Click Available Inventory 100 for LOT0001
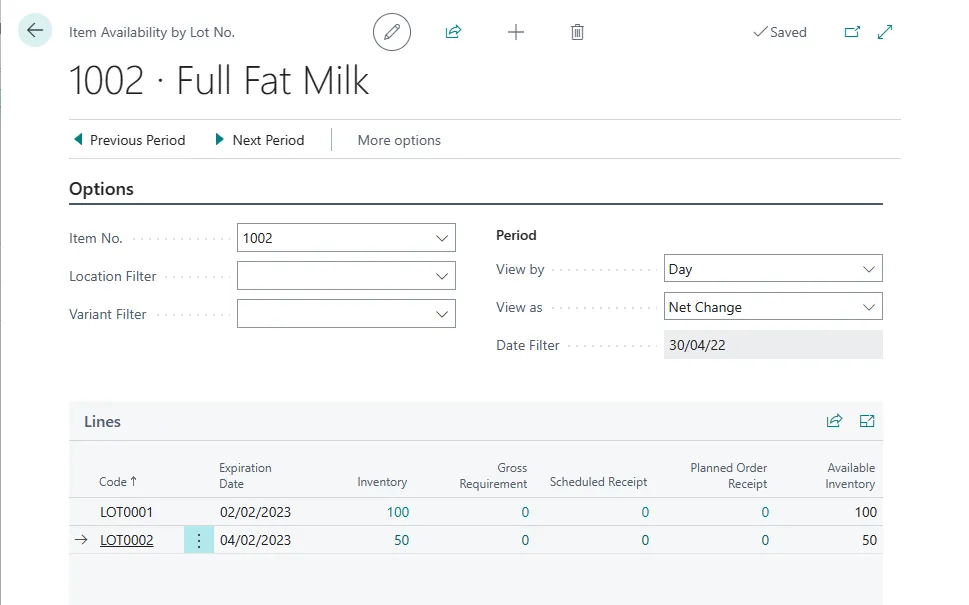Screen dimensions: 969x605 [866, 512]
